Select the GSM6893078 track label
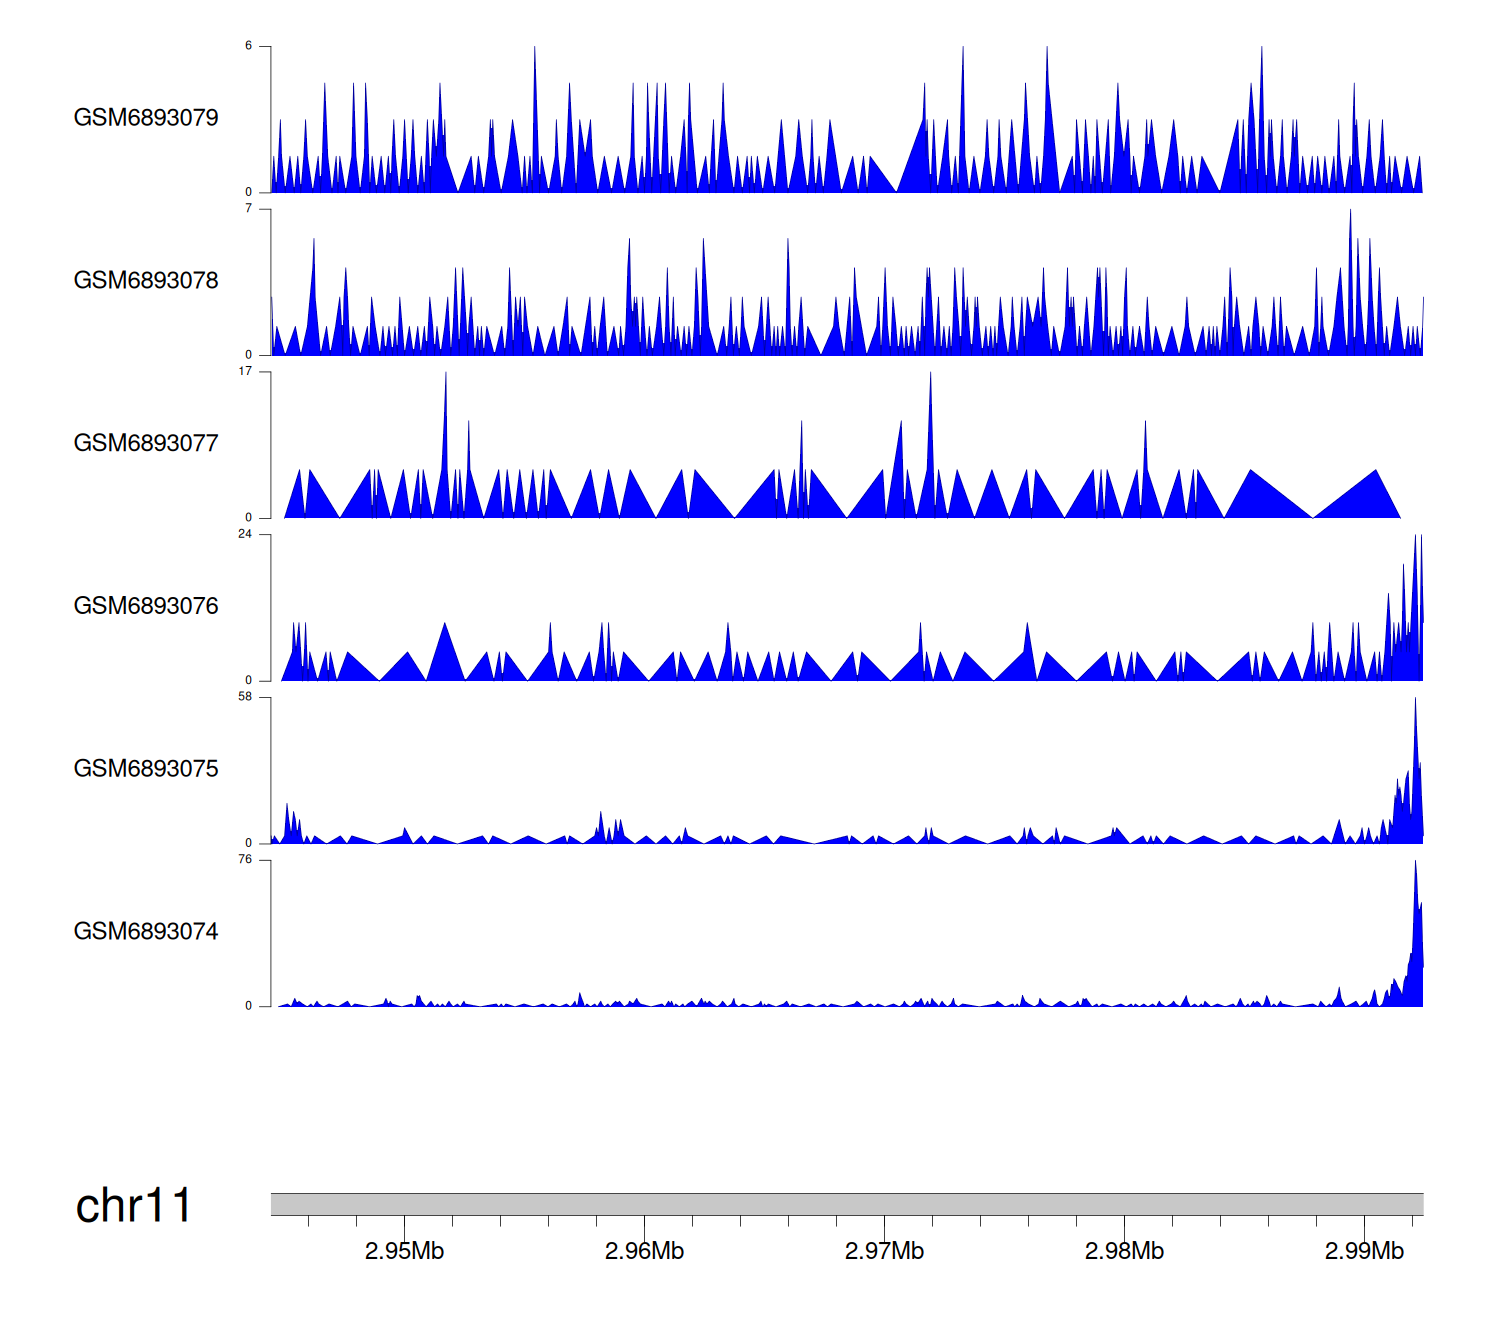 point(146,281)
